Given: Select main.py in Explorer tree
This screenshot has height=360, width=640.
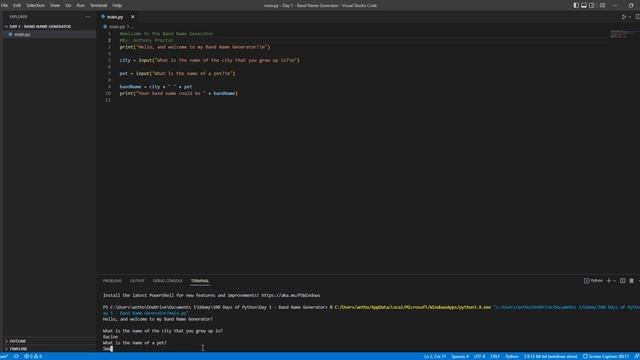Looking at the screenshot, I should tap(22, 35).
